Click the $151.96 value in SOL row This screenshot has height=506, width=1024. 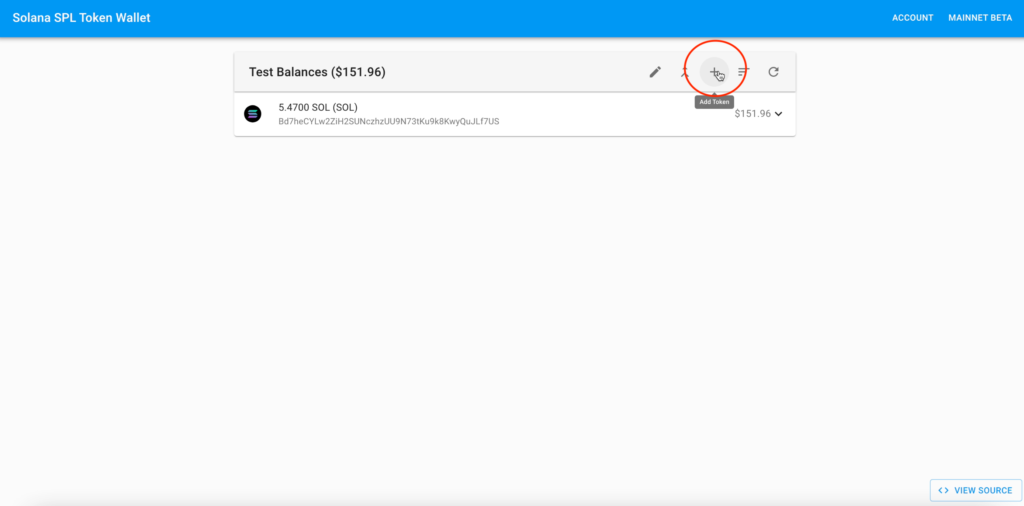click(x=752, y=114)
